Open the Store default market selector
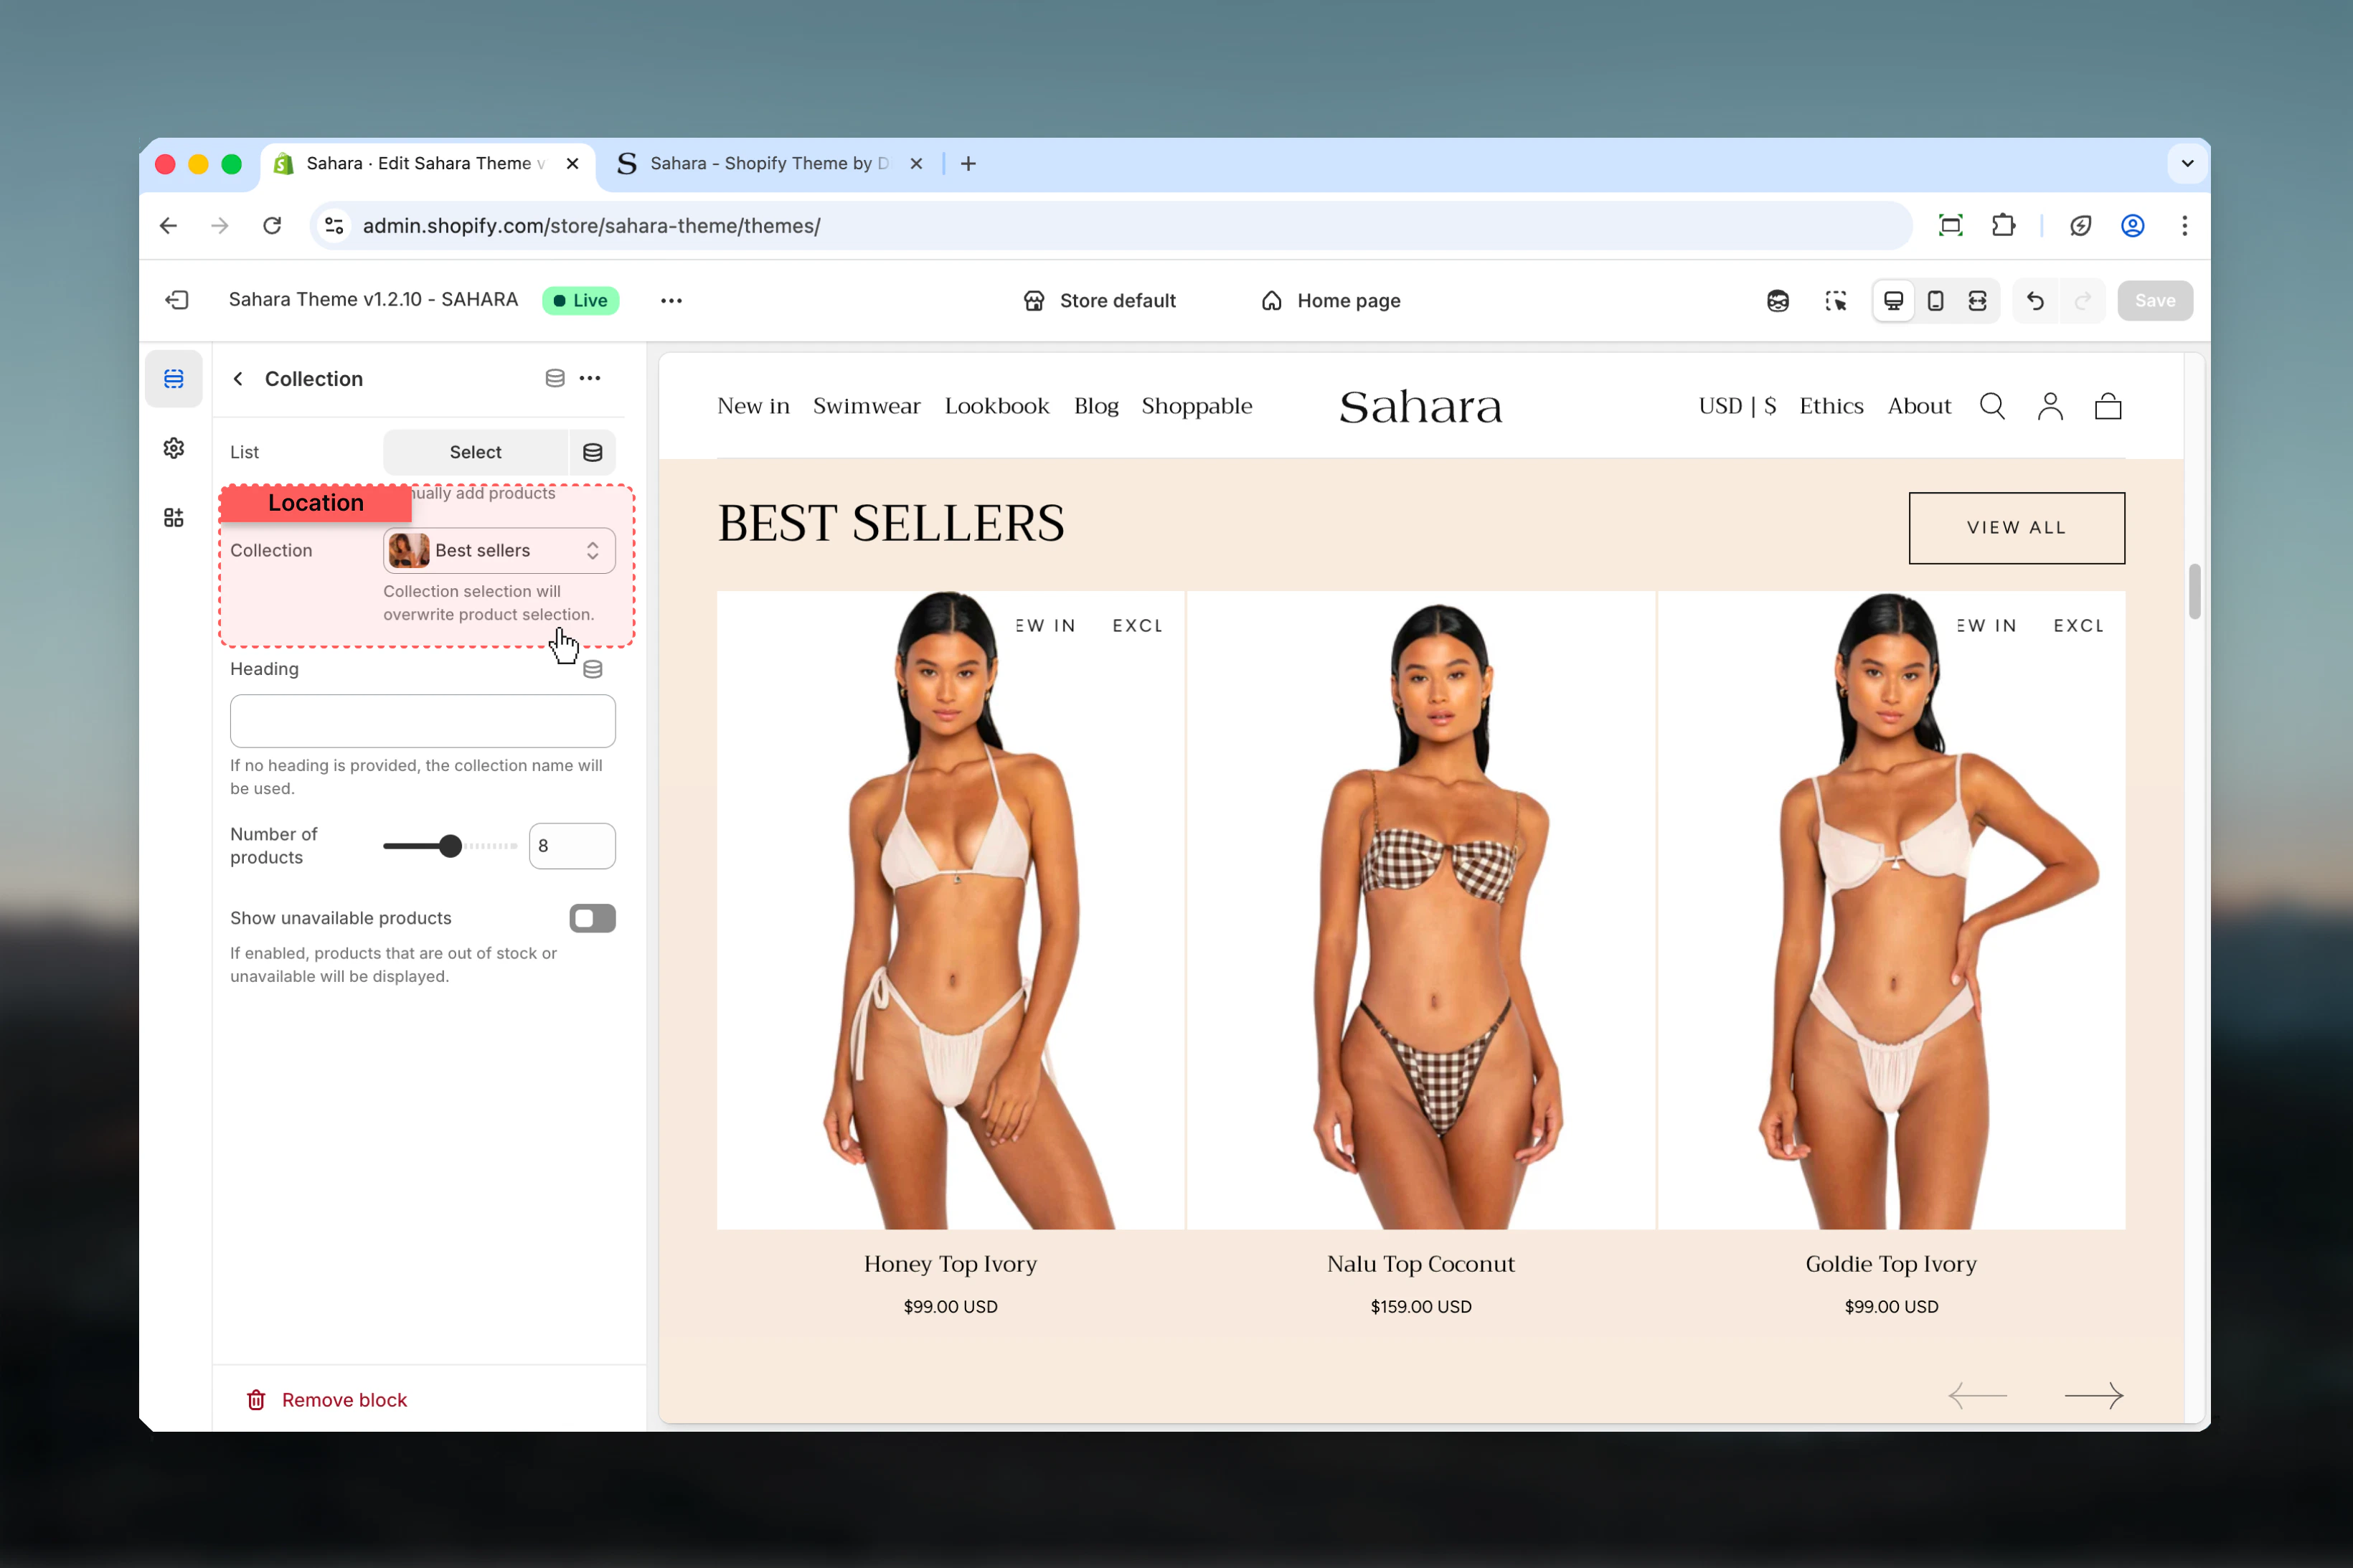2353x1568 pixels. pos(1100,301)
